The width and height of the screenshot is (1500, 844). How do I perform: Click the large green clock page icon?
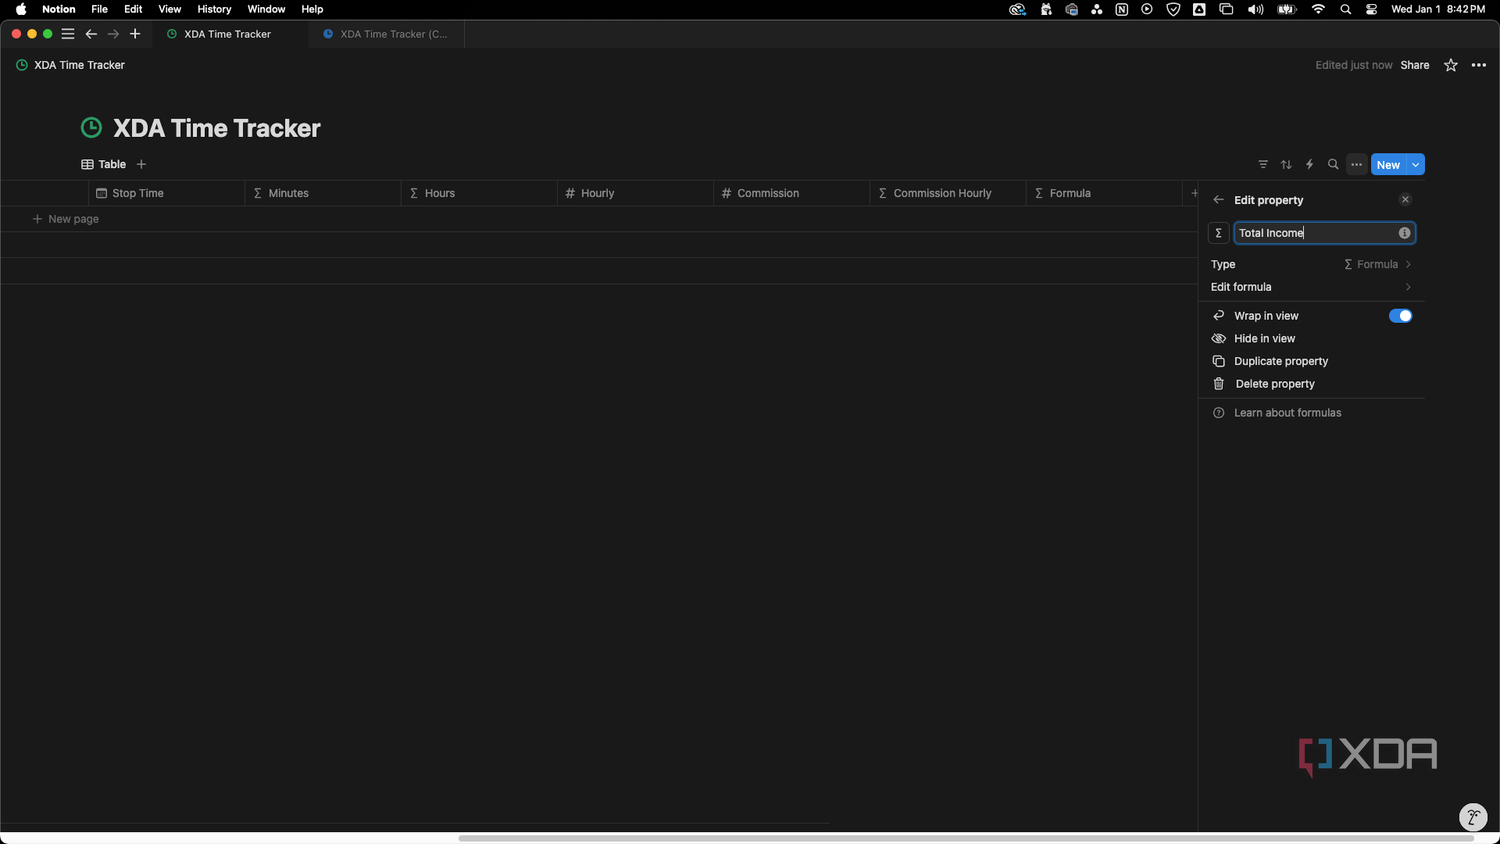pyautogui.click(x=91, y=128)
